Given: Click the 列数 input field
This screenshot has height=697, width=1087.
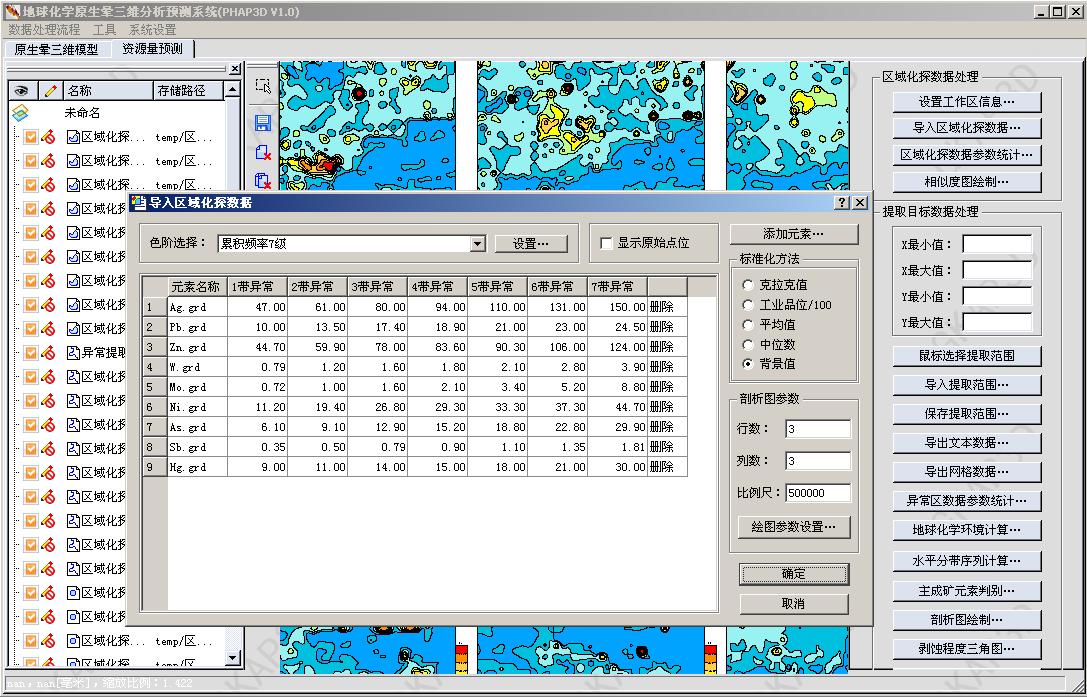Looking at the screenshot, I should (818, 461).
